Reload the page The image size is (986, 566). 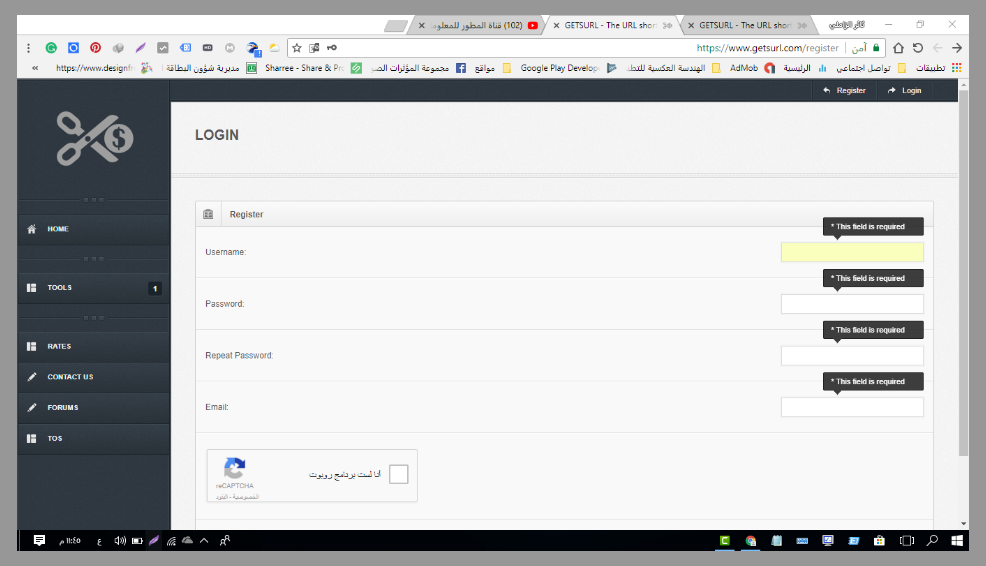tap(918, 48)
